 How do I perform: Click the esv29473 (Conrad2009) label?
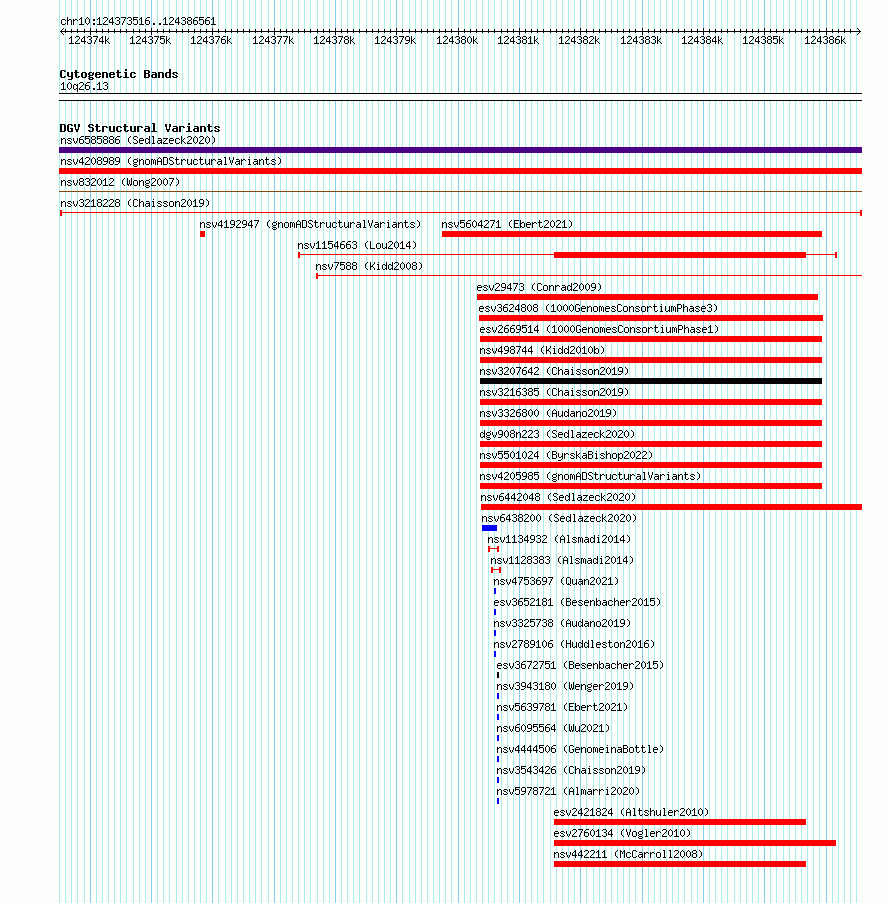pos(539,287)
